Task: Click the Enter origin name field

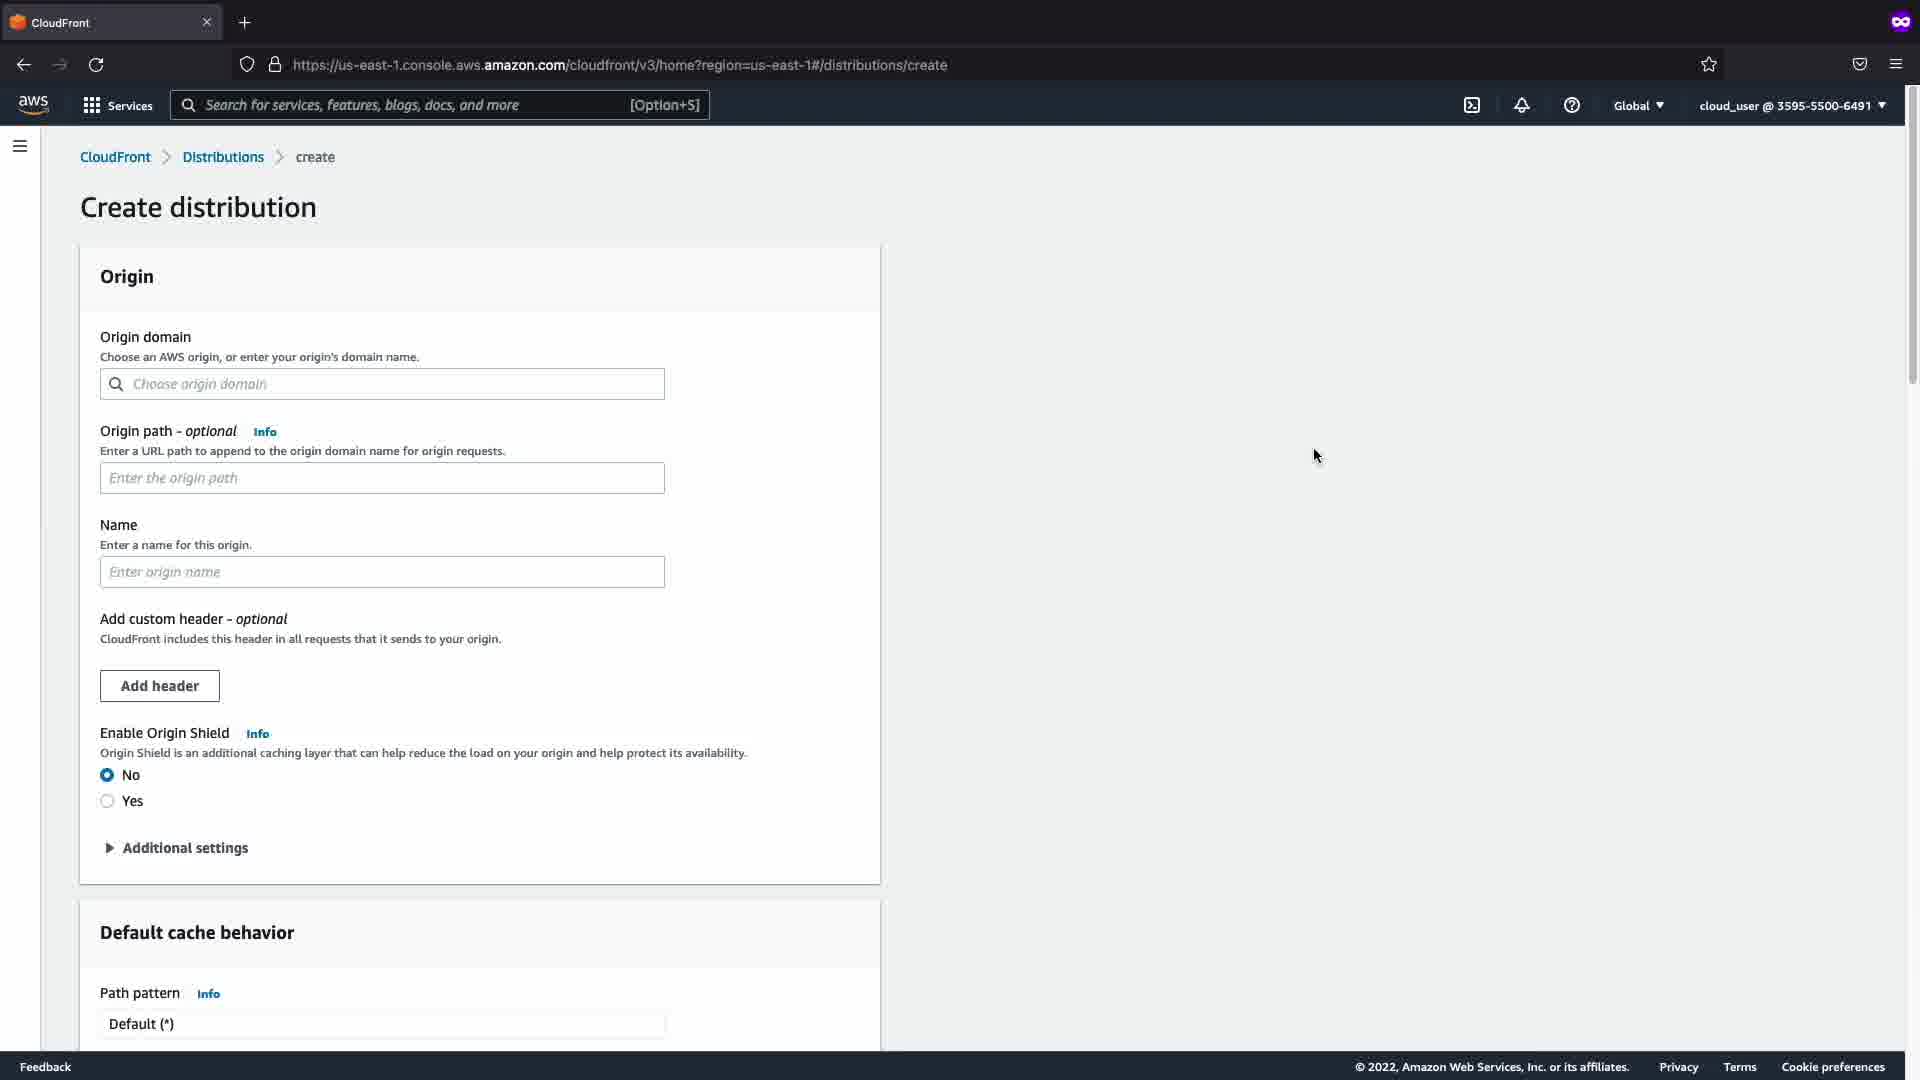Action: (382, 572)
